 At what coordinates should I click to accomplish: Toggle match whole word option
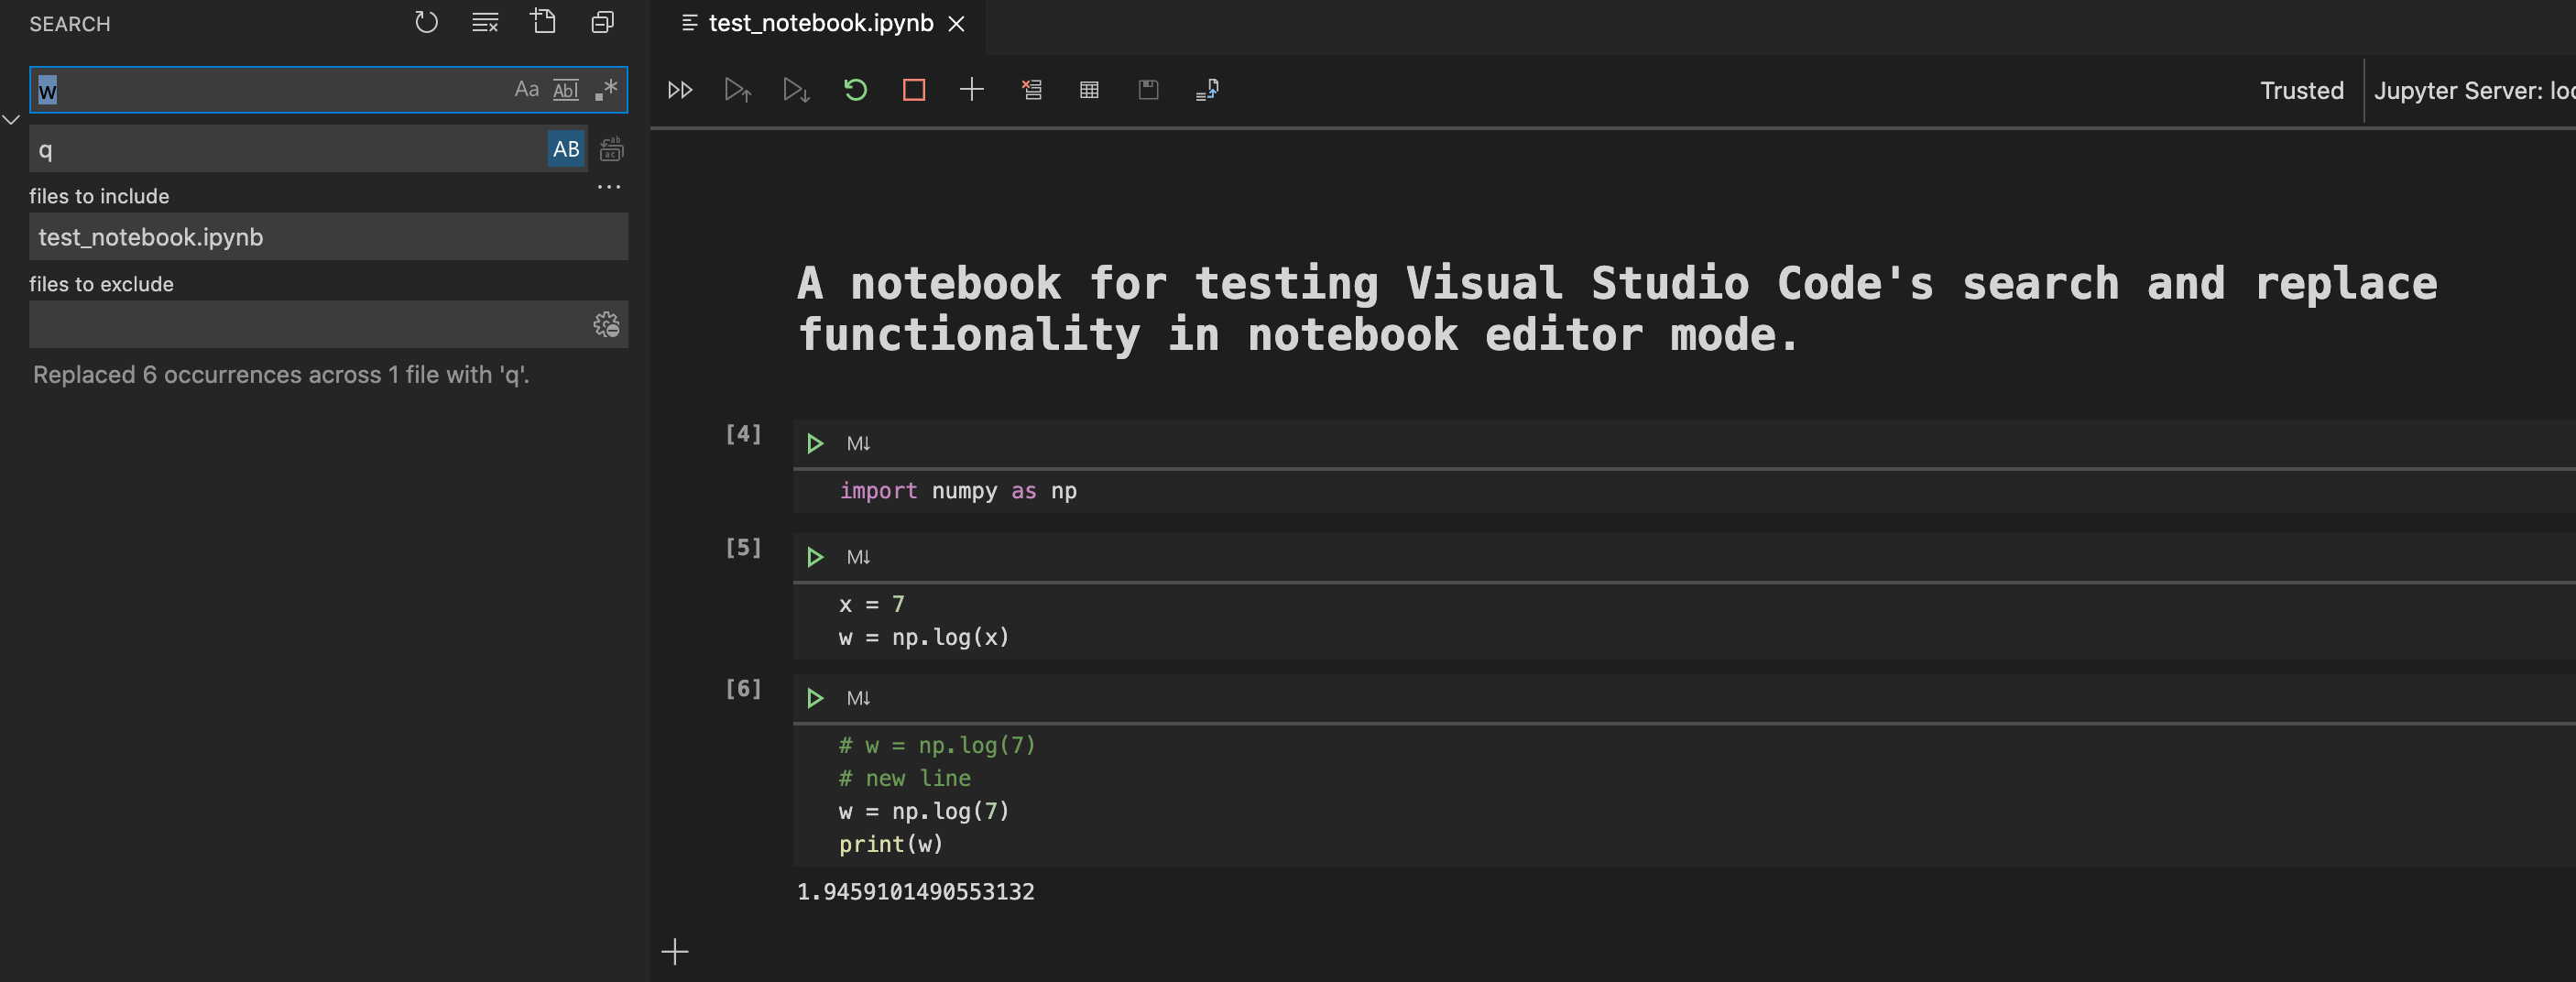(566, 90)
